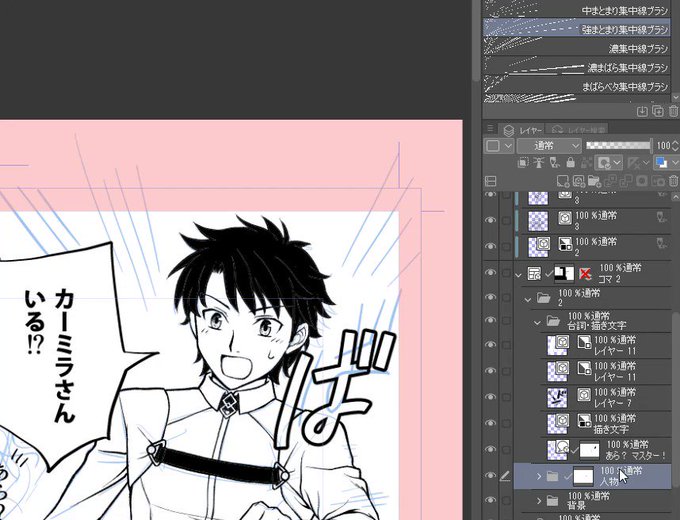The image size is (680, 520).
Task: Click the duplicate sub tool icon
Action: pos(658,111)
